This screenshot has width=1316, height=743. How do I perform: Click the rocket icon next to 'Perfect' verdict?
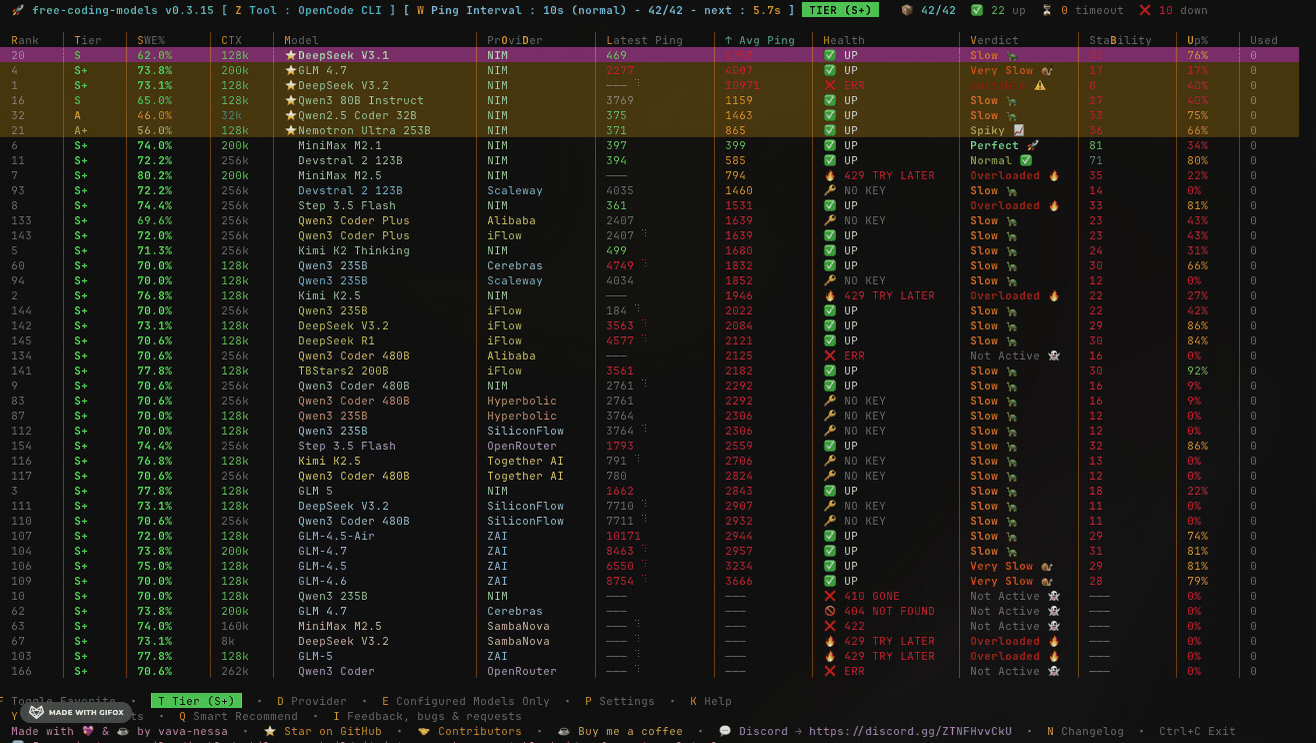(x=1033, y=145)
